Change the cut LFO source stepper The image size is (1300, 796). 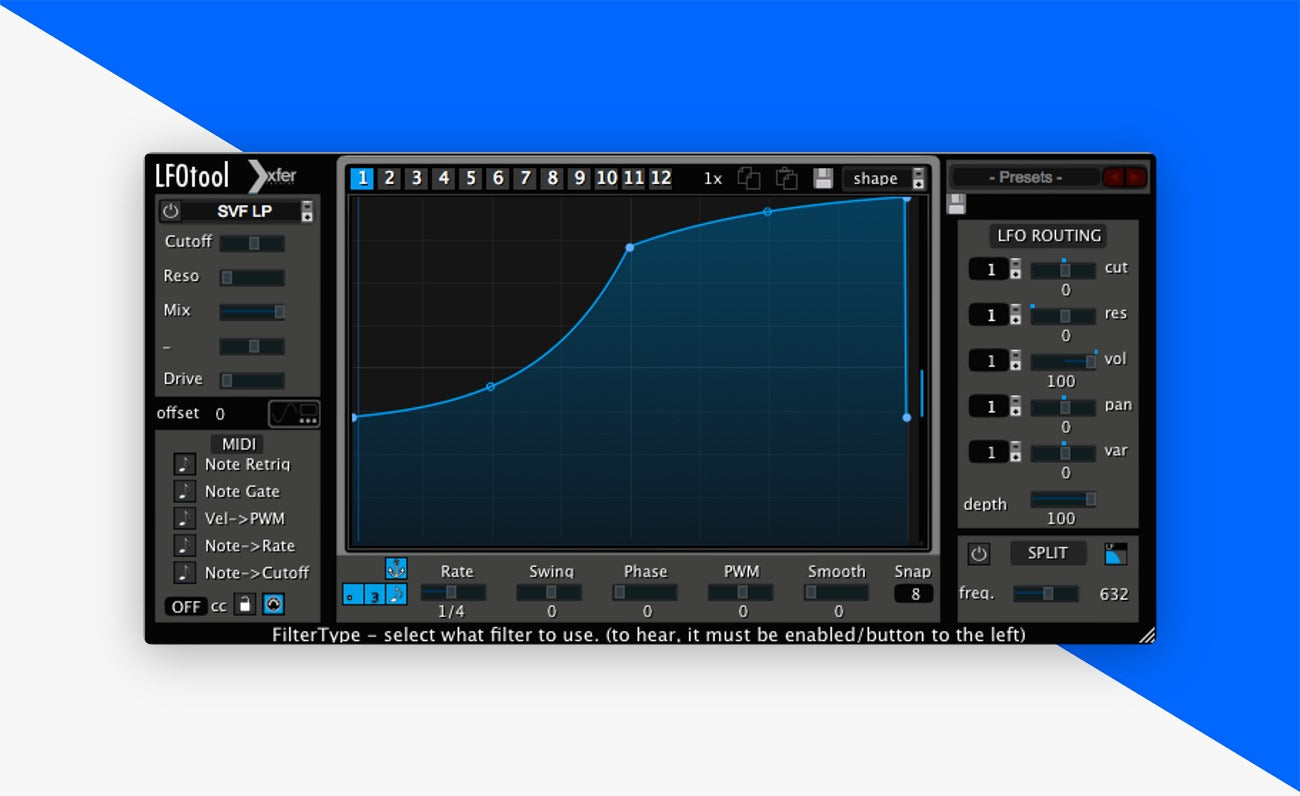1015,269
